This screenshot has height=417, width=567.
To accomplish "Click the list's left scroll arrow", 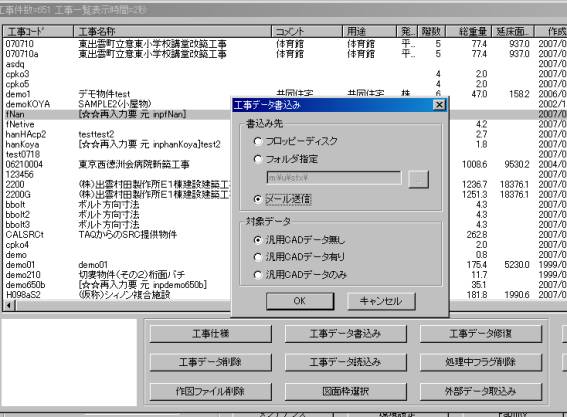I will click(x=9, y=306).
